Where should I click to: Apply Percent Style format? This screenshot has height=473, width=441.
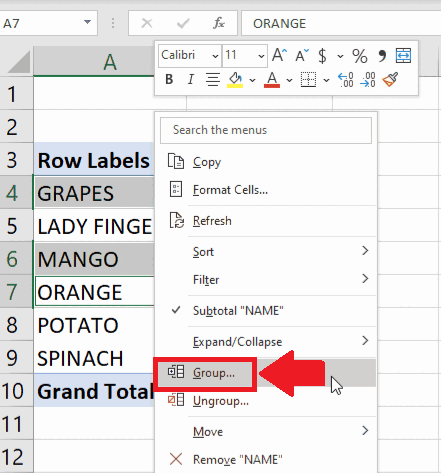point(360,56)
